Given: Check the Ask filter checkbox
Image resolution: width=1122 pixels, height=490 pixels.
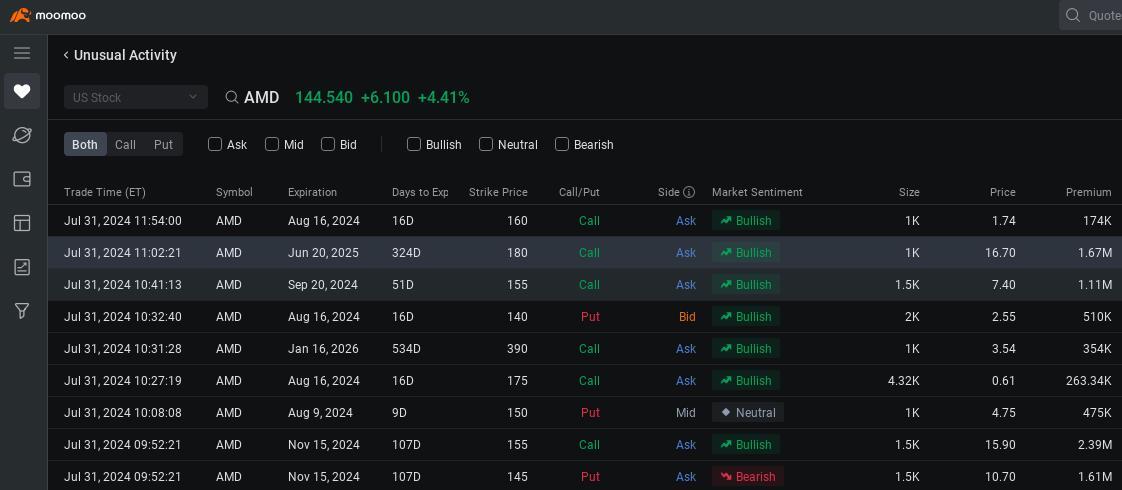Looking at the screenshot, I should (215, 144).
